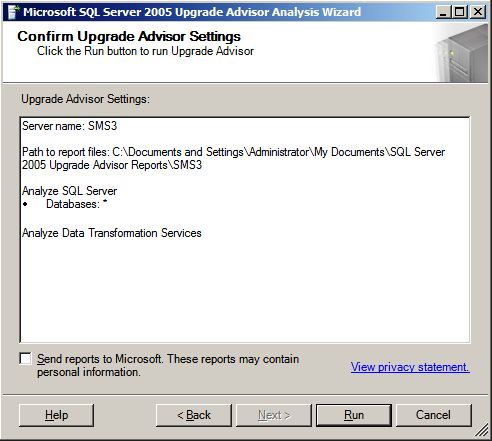Screen dimensions: 492x441
Task: Select the Analyze SQL Server line
Action: (x=69, y=191)
